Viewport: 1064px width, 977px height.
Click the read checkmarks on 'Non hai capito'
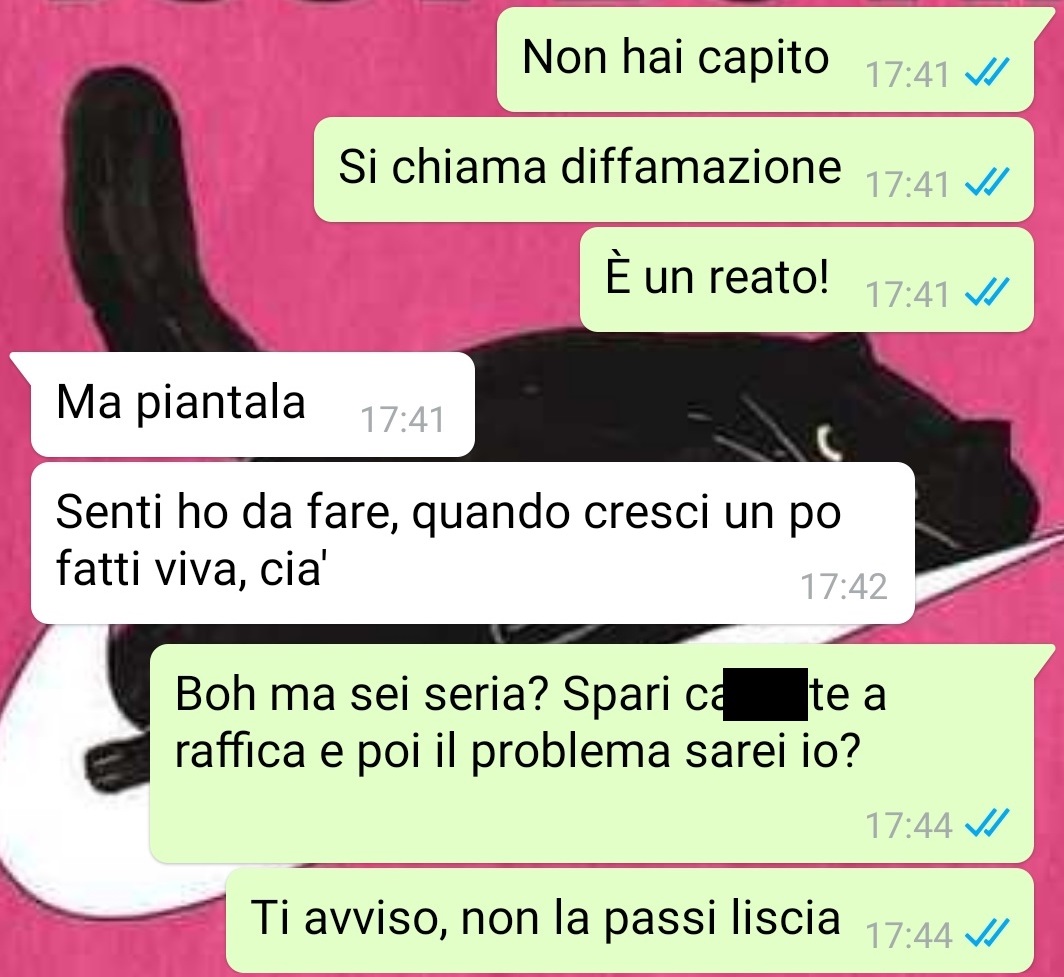(987, 72)
